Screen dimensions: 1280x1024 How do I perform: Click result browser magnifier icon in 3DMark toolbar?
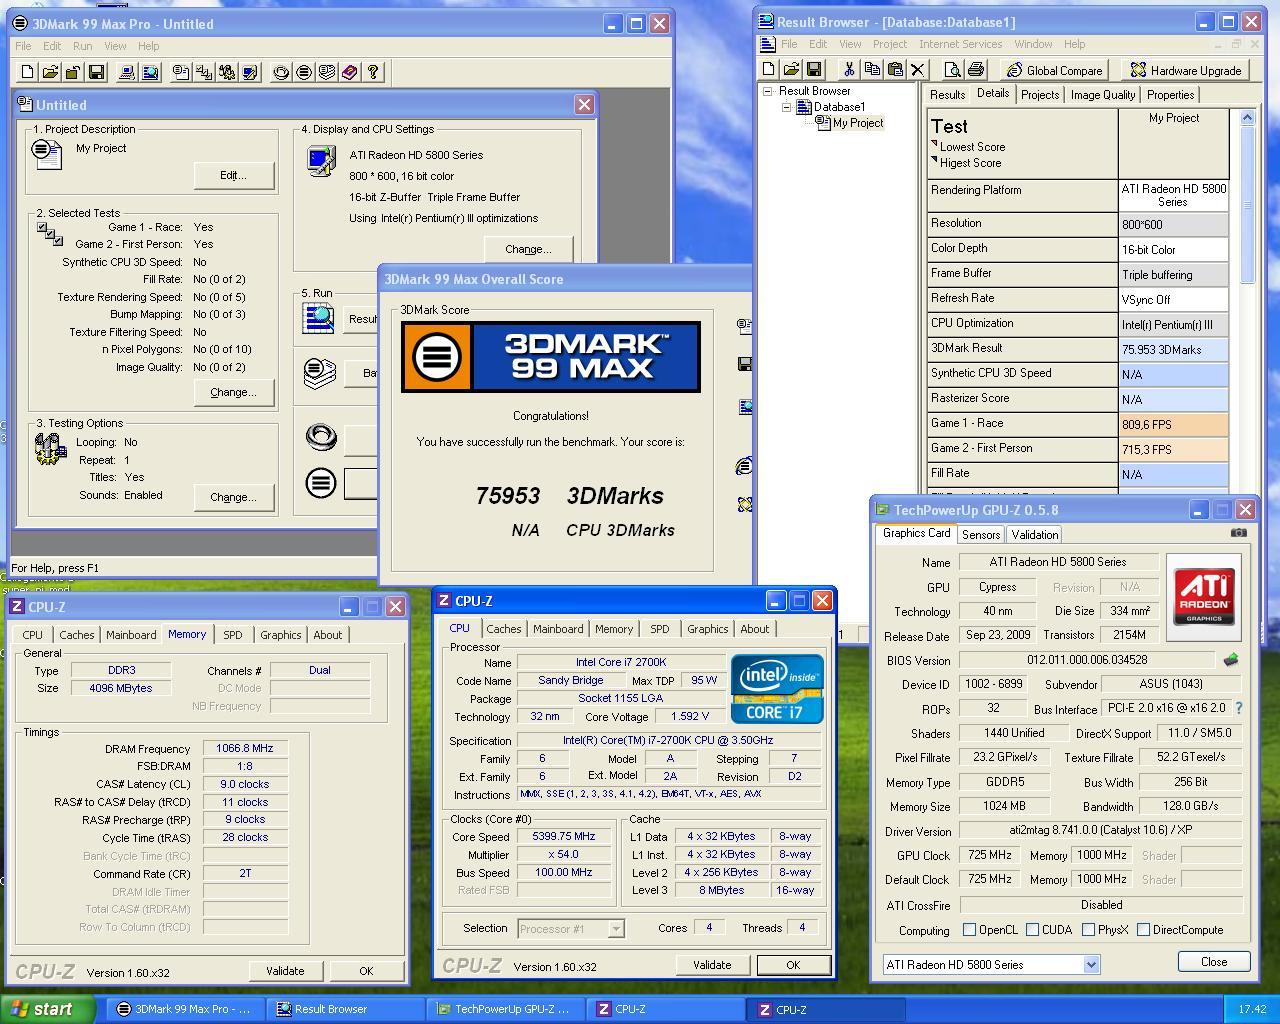150,72
